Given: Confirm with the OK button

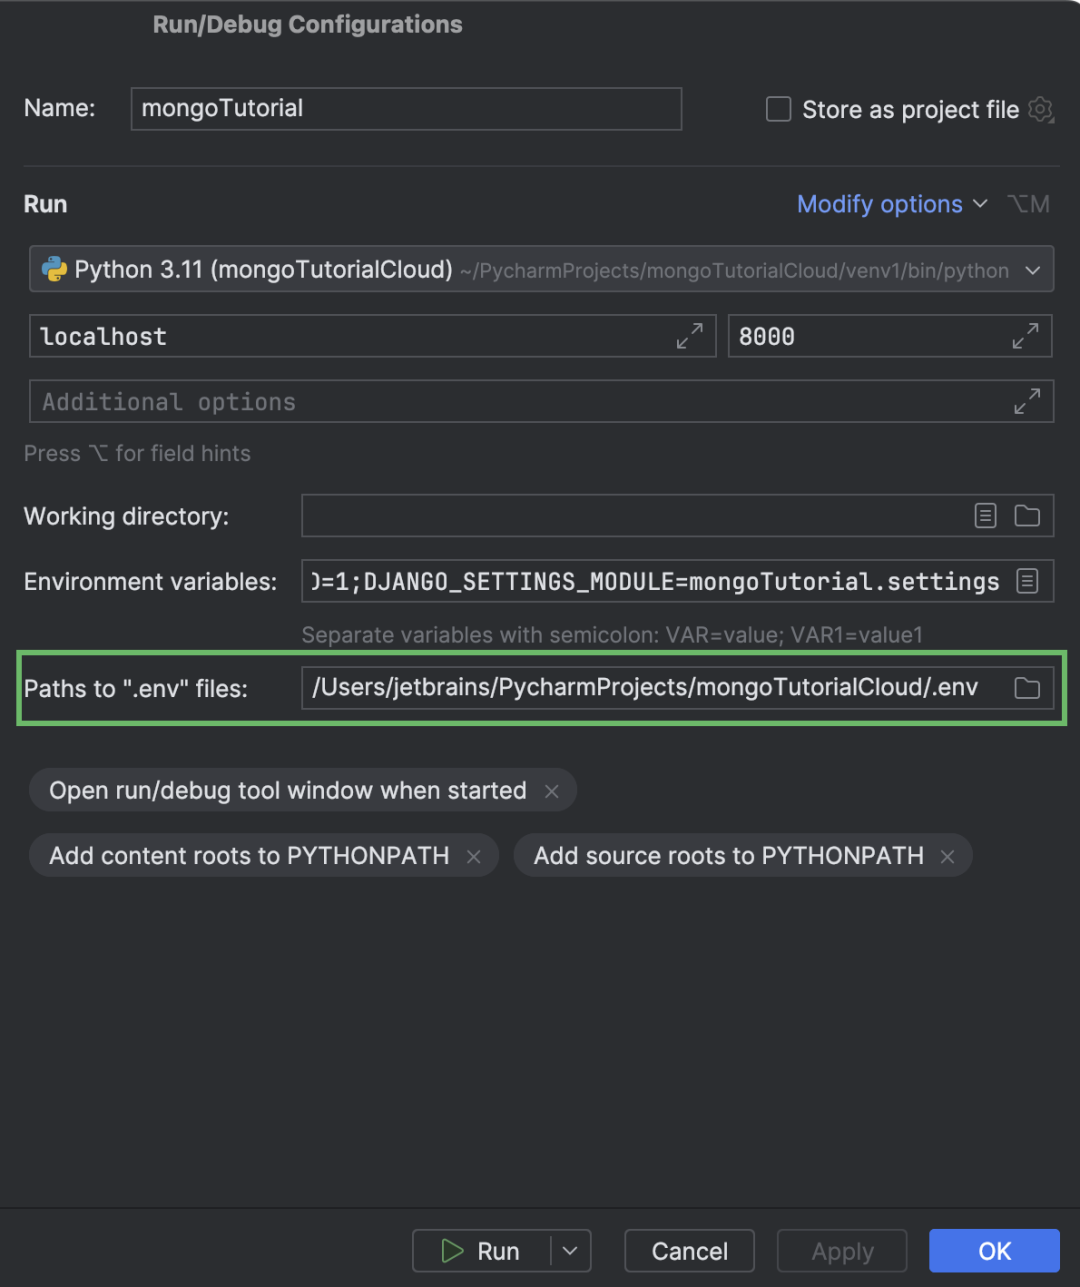Looking at the screenshot, I should [x=994, y=1251].
